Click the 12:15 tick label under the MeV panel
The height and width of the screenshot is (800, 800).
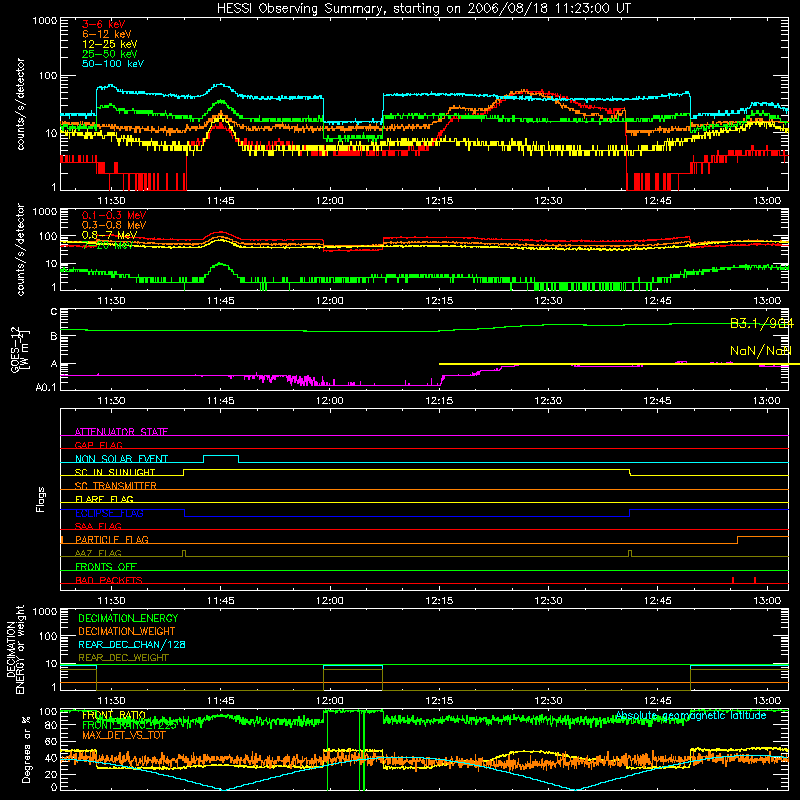coord(439,301)
